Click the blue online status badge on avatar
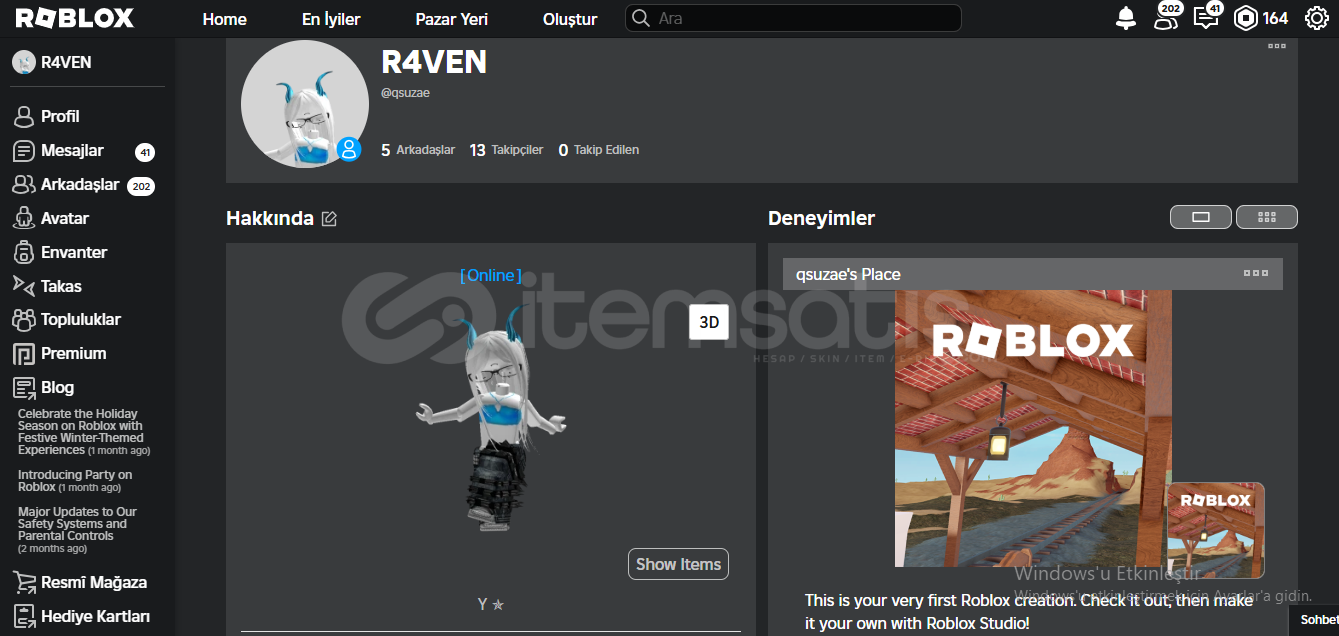 [x=349, y=149]
